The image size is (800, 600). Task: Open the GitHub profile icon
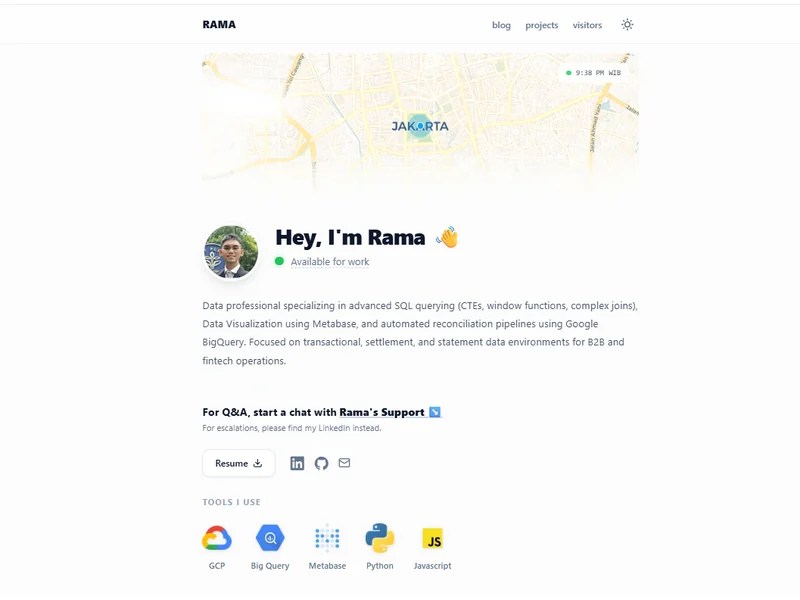click(x=321, y=463)
